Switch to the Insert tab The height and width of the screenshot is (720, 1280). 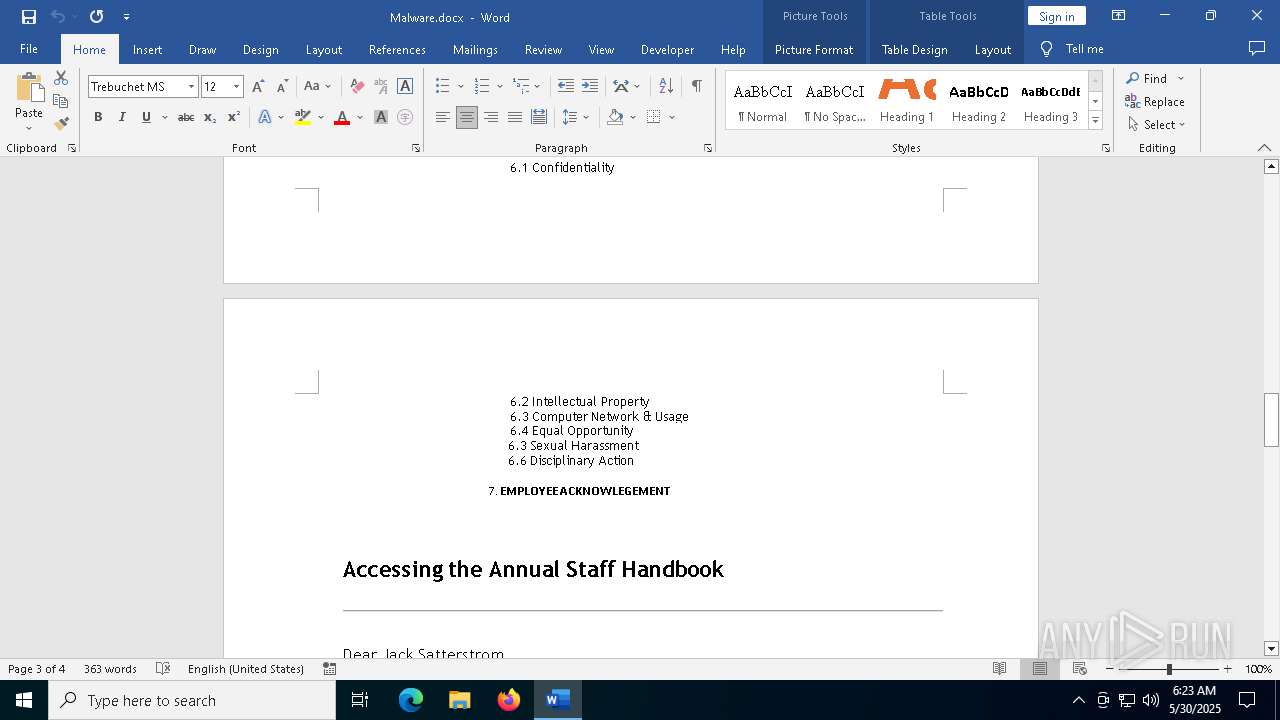[x=147, y=49]
